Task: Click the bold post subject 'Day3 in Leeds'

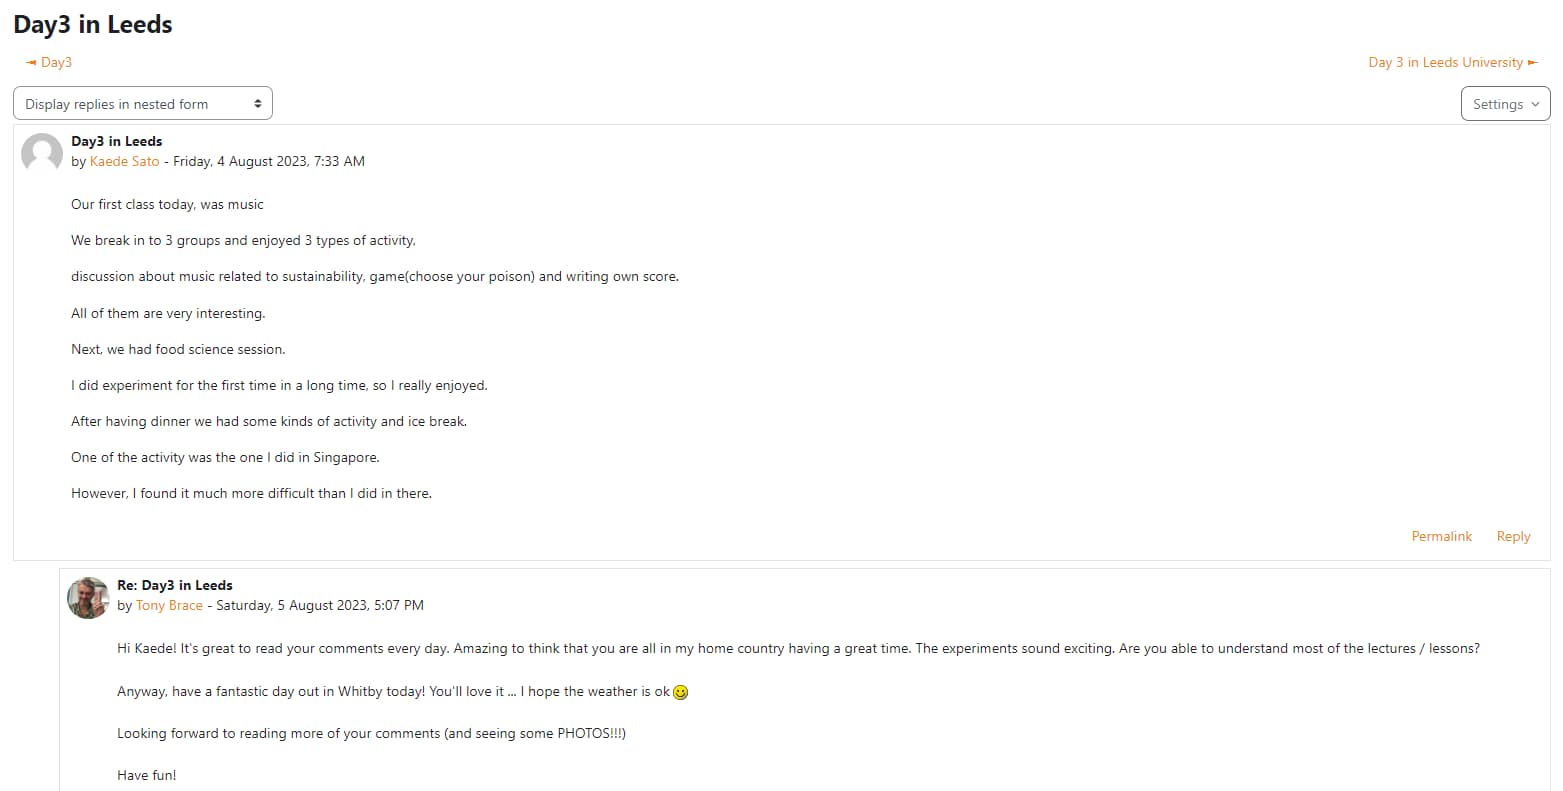Action: pyautogui.click(x=117, y=141)
